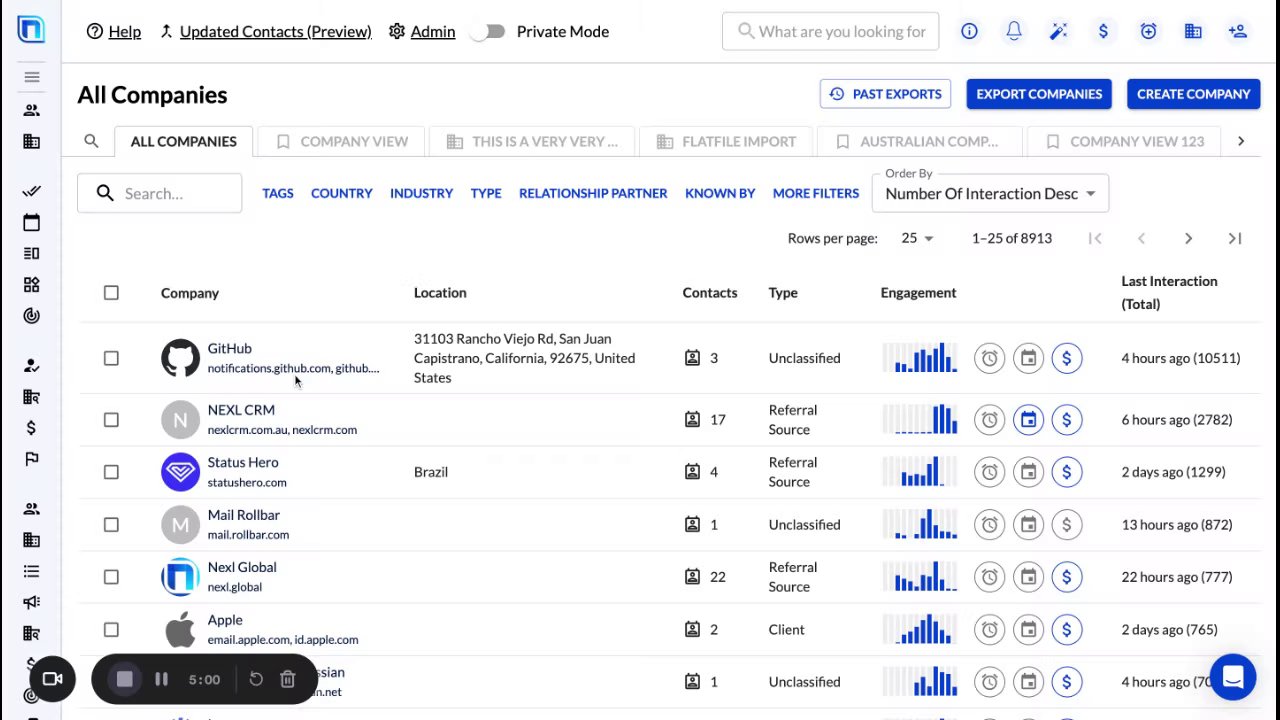Click the notifications bell icon

coord(1014,31)
